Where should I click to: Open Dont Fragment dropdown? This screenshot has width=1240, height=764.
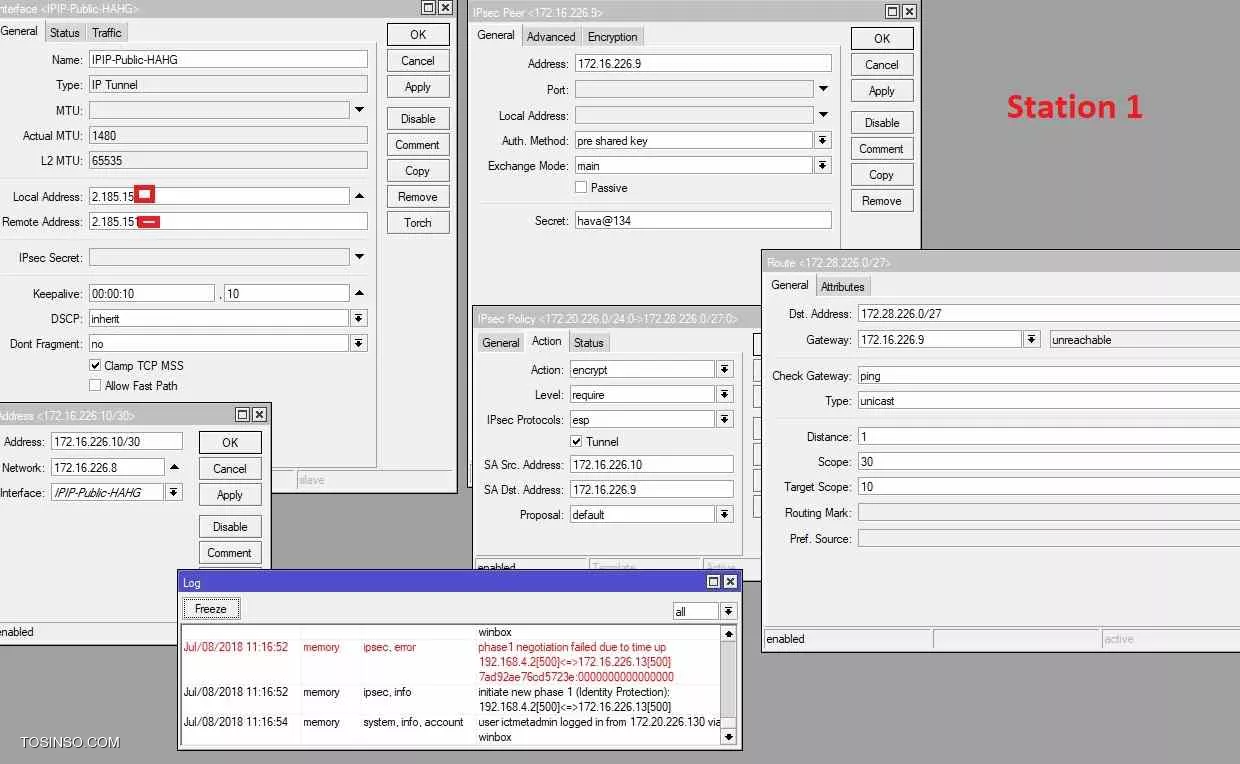point(359,343)
